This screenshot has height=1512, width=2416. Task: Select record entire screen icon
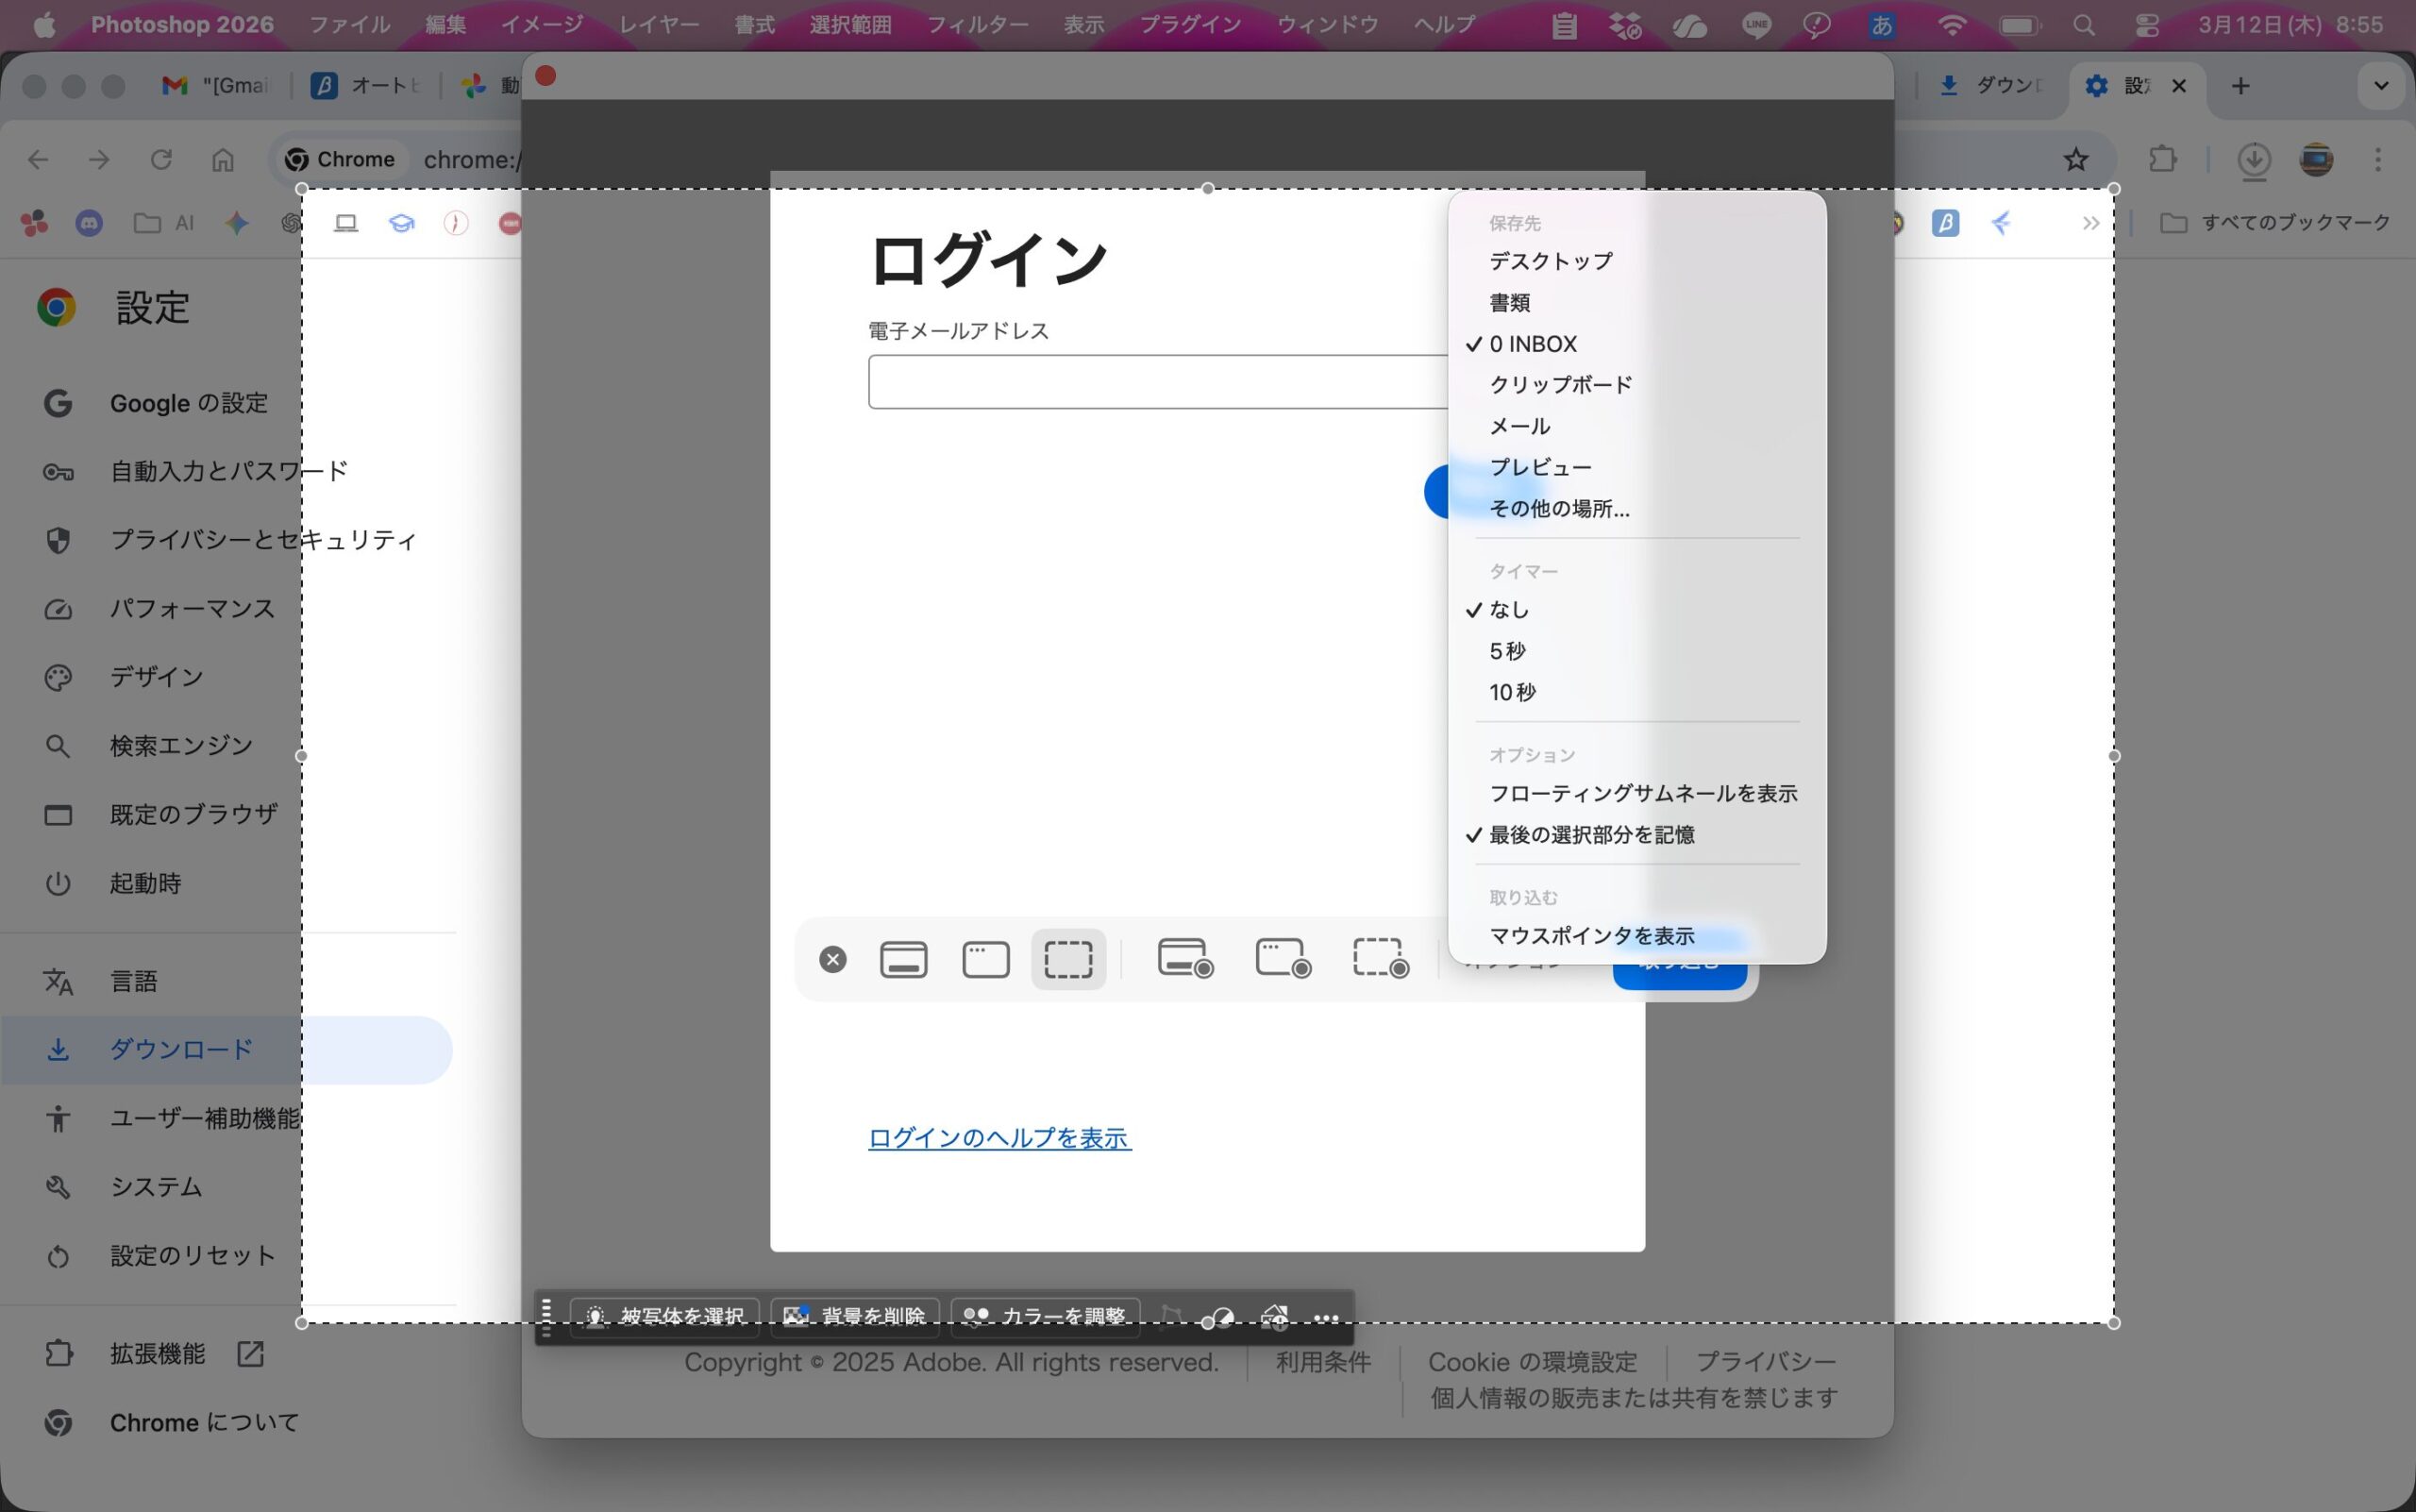click(1184, 958)
